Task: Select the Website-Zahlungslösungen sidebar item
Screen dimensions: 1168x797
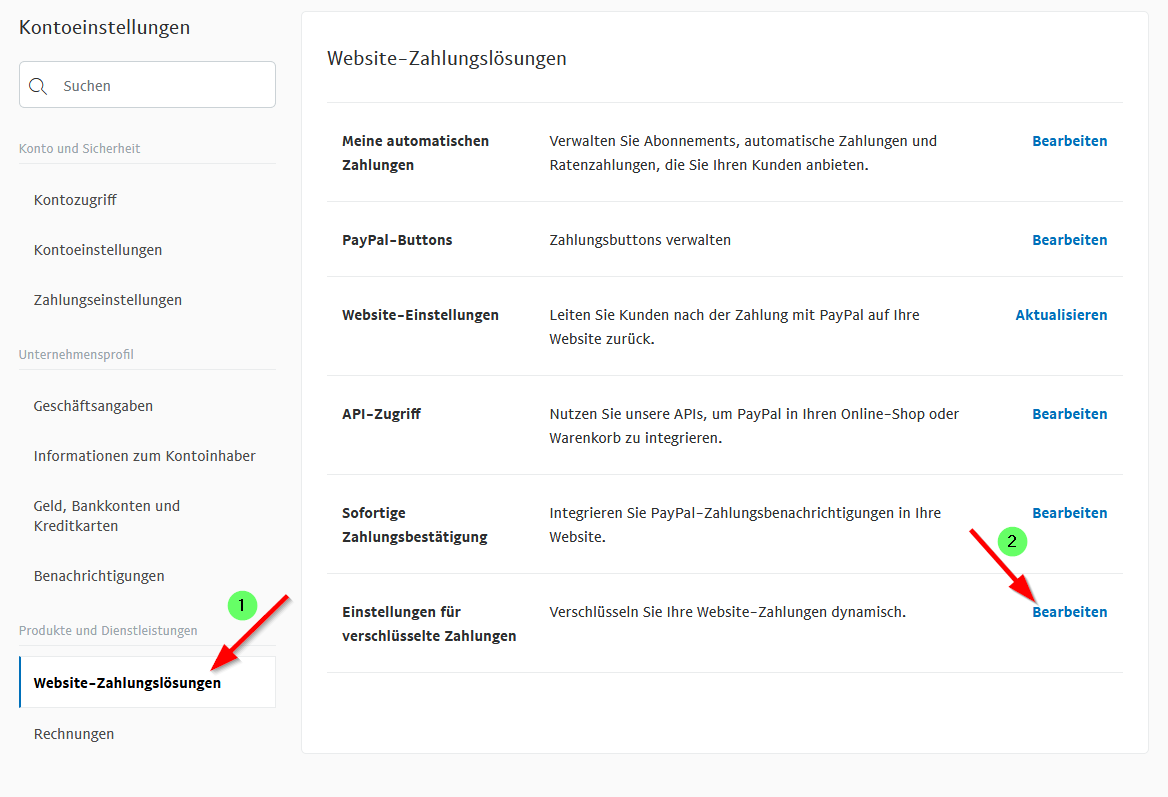Action: (x=127, y=683)
